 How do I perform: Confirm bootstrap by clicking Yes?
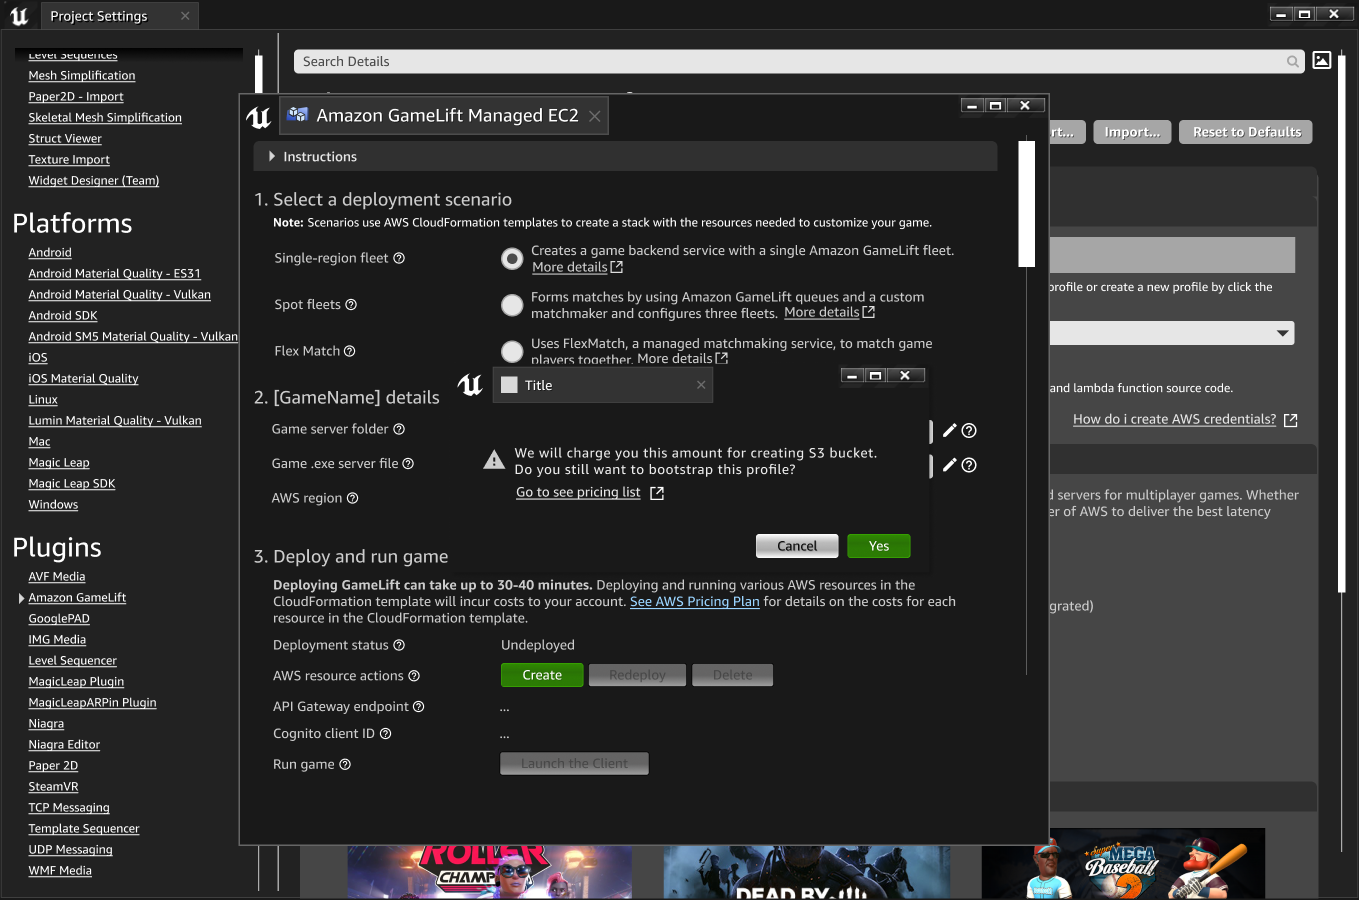pyautogui.click(x=878, y=546)
